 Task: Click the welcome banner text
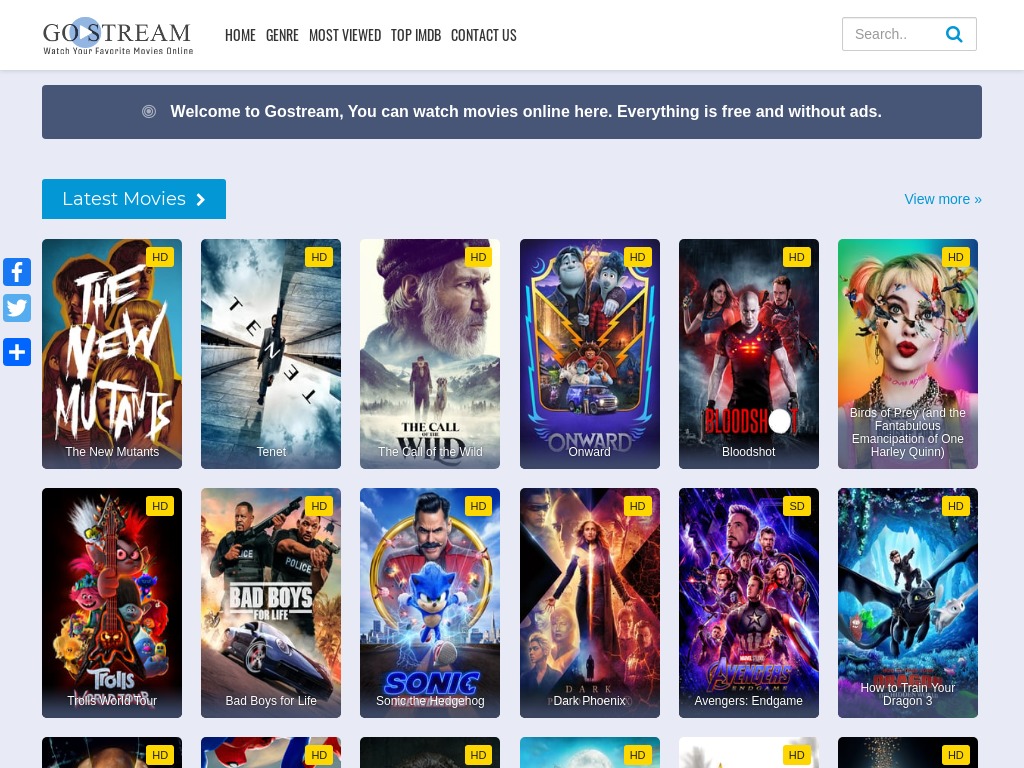pos(526,112)
